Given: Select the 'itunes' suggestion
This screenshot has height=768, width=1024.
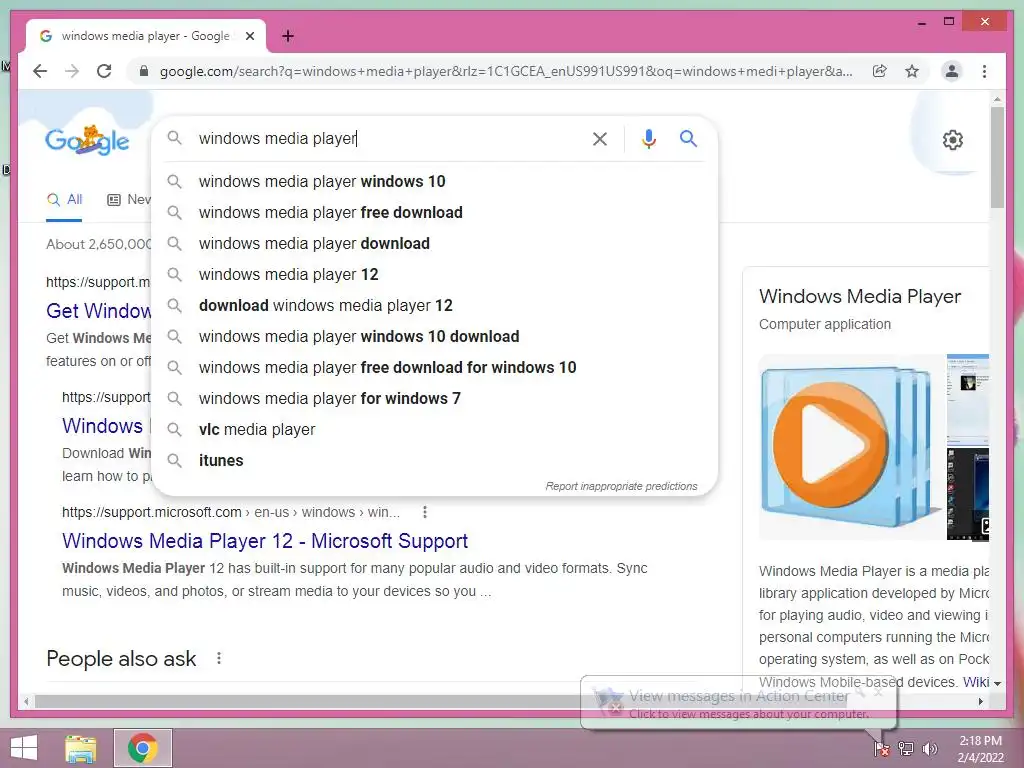Looking at the screenshot, I should (434, 460).
